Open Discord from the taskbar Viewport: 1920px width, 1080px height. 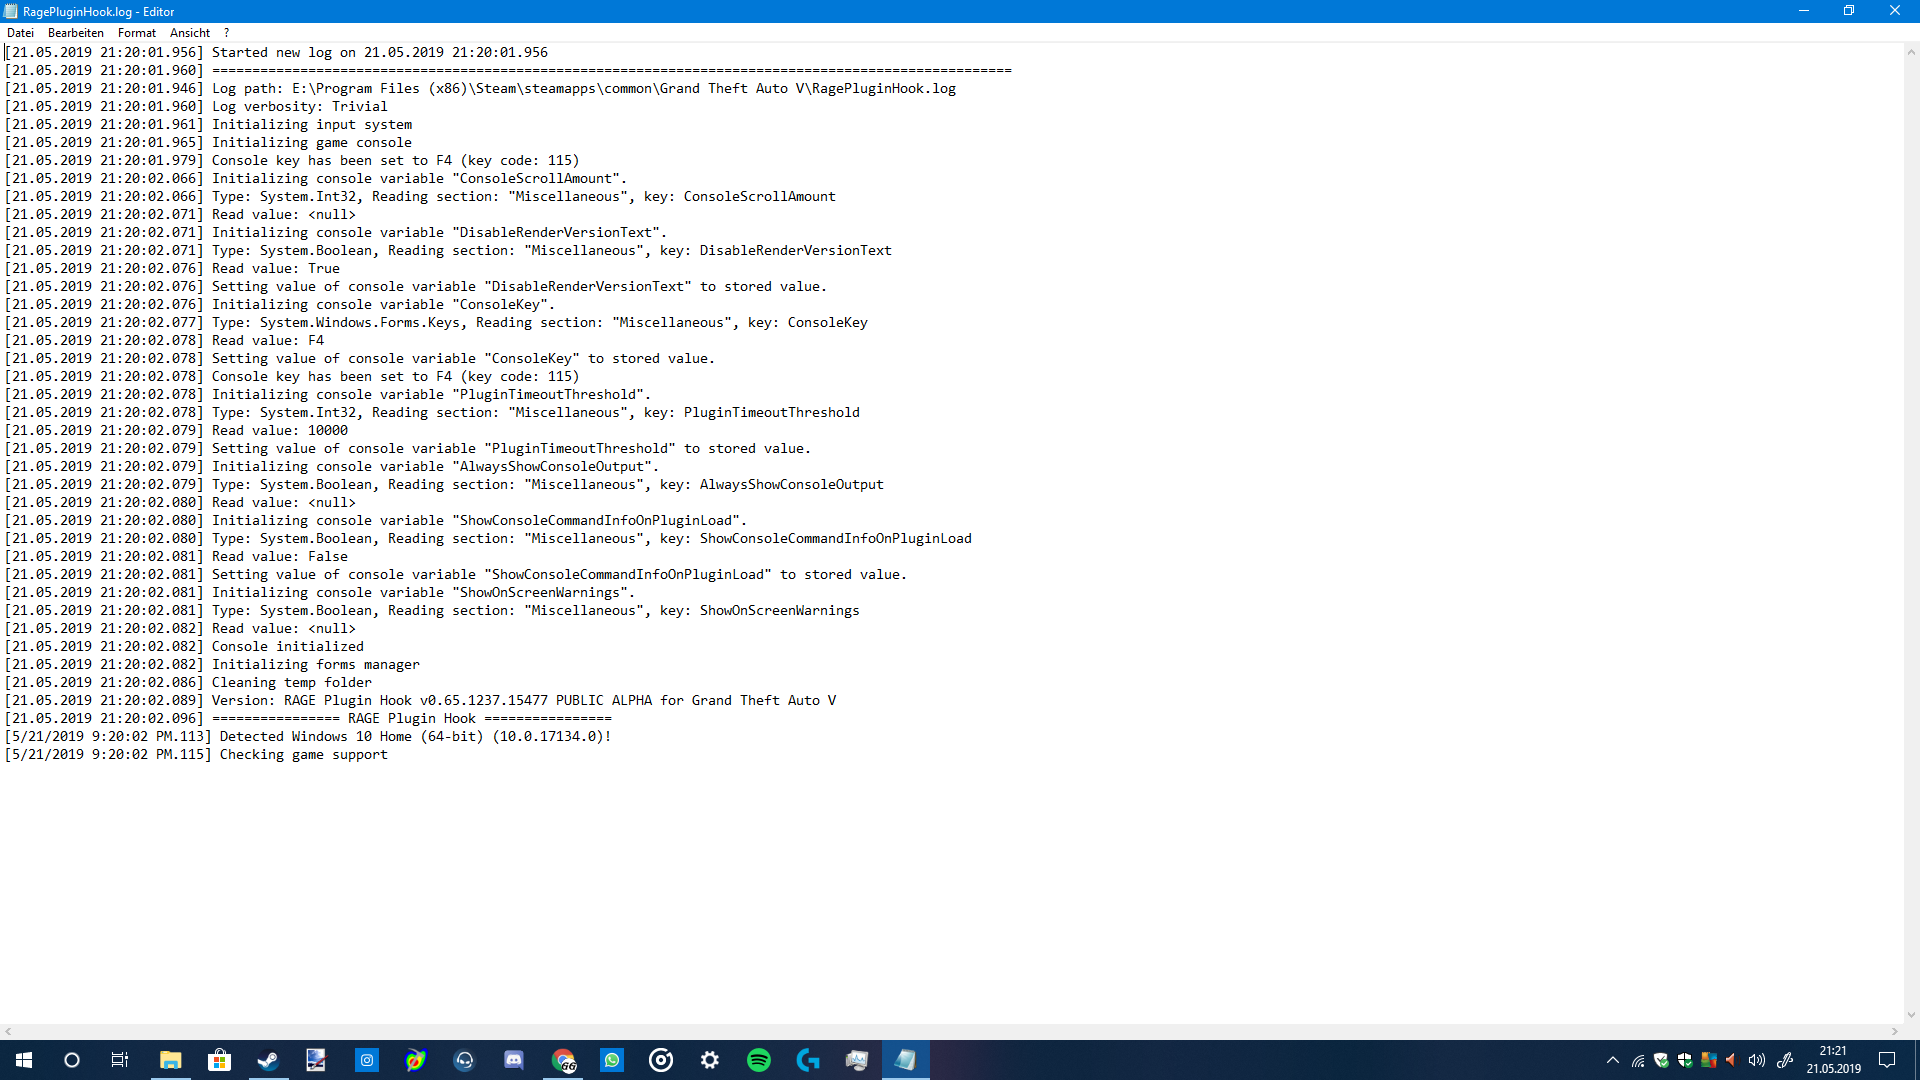(514, 1060)
